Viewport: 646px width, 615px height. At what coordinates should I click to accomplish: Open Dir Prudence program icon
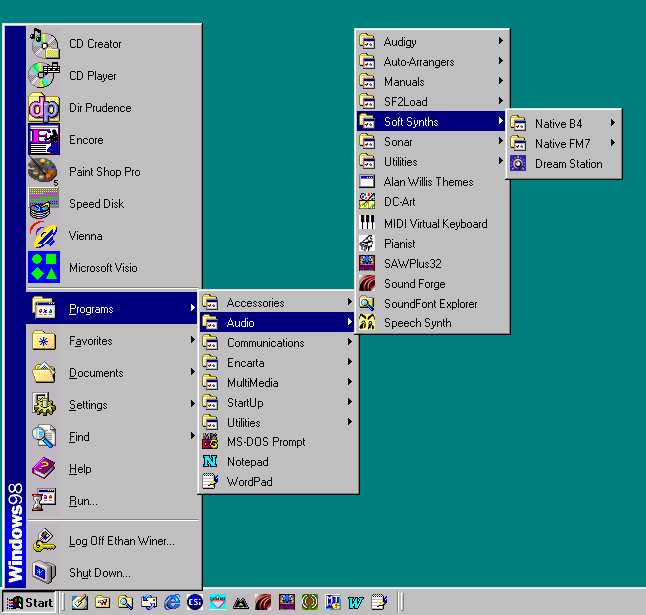[99, 108]
